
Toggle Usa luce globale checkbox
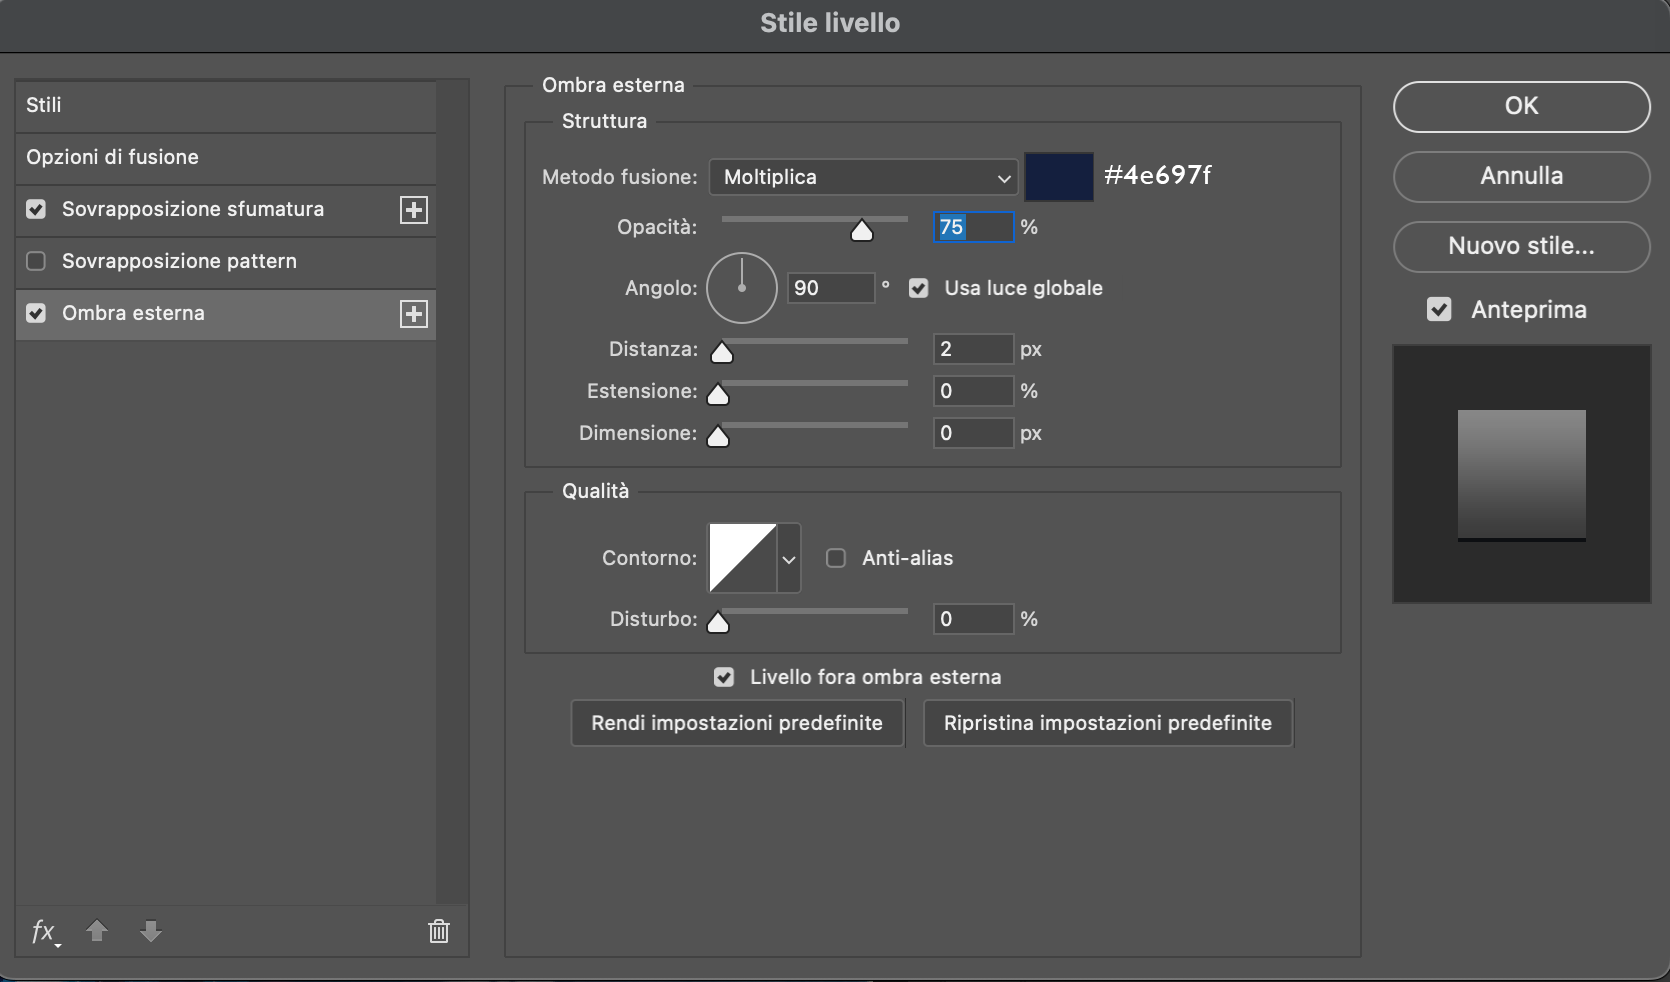(x=919, y=288)
